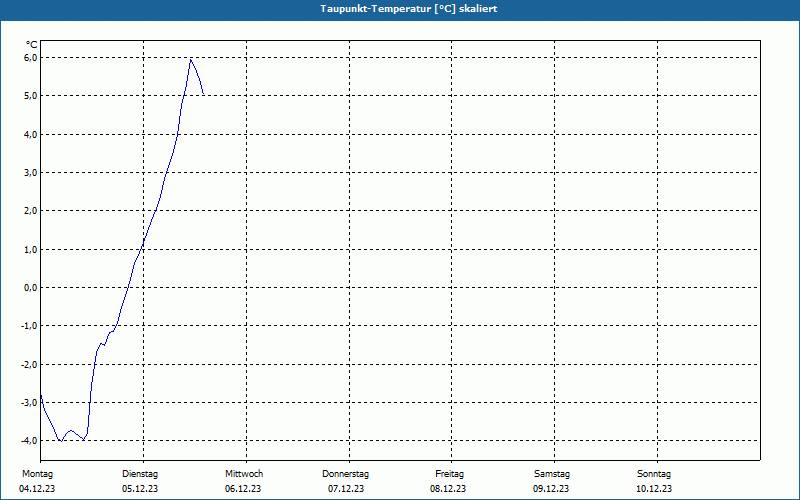Click the date 04.12.23
This screenshot has height=500, width=800.
tap(37, 489)
